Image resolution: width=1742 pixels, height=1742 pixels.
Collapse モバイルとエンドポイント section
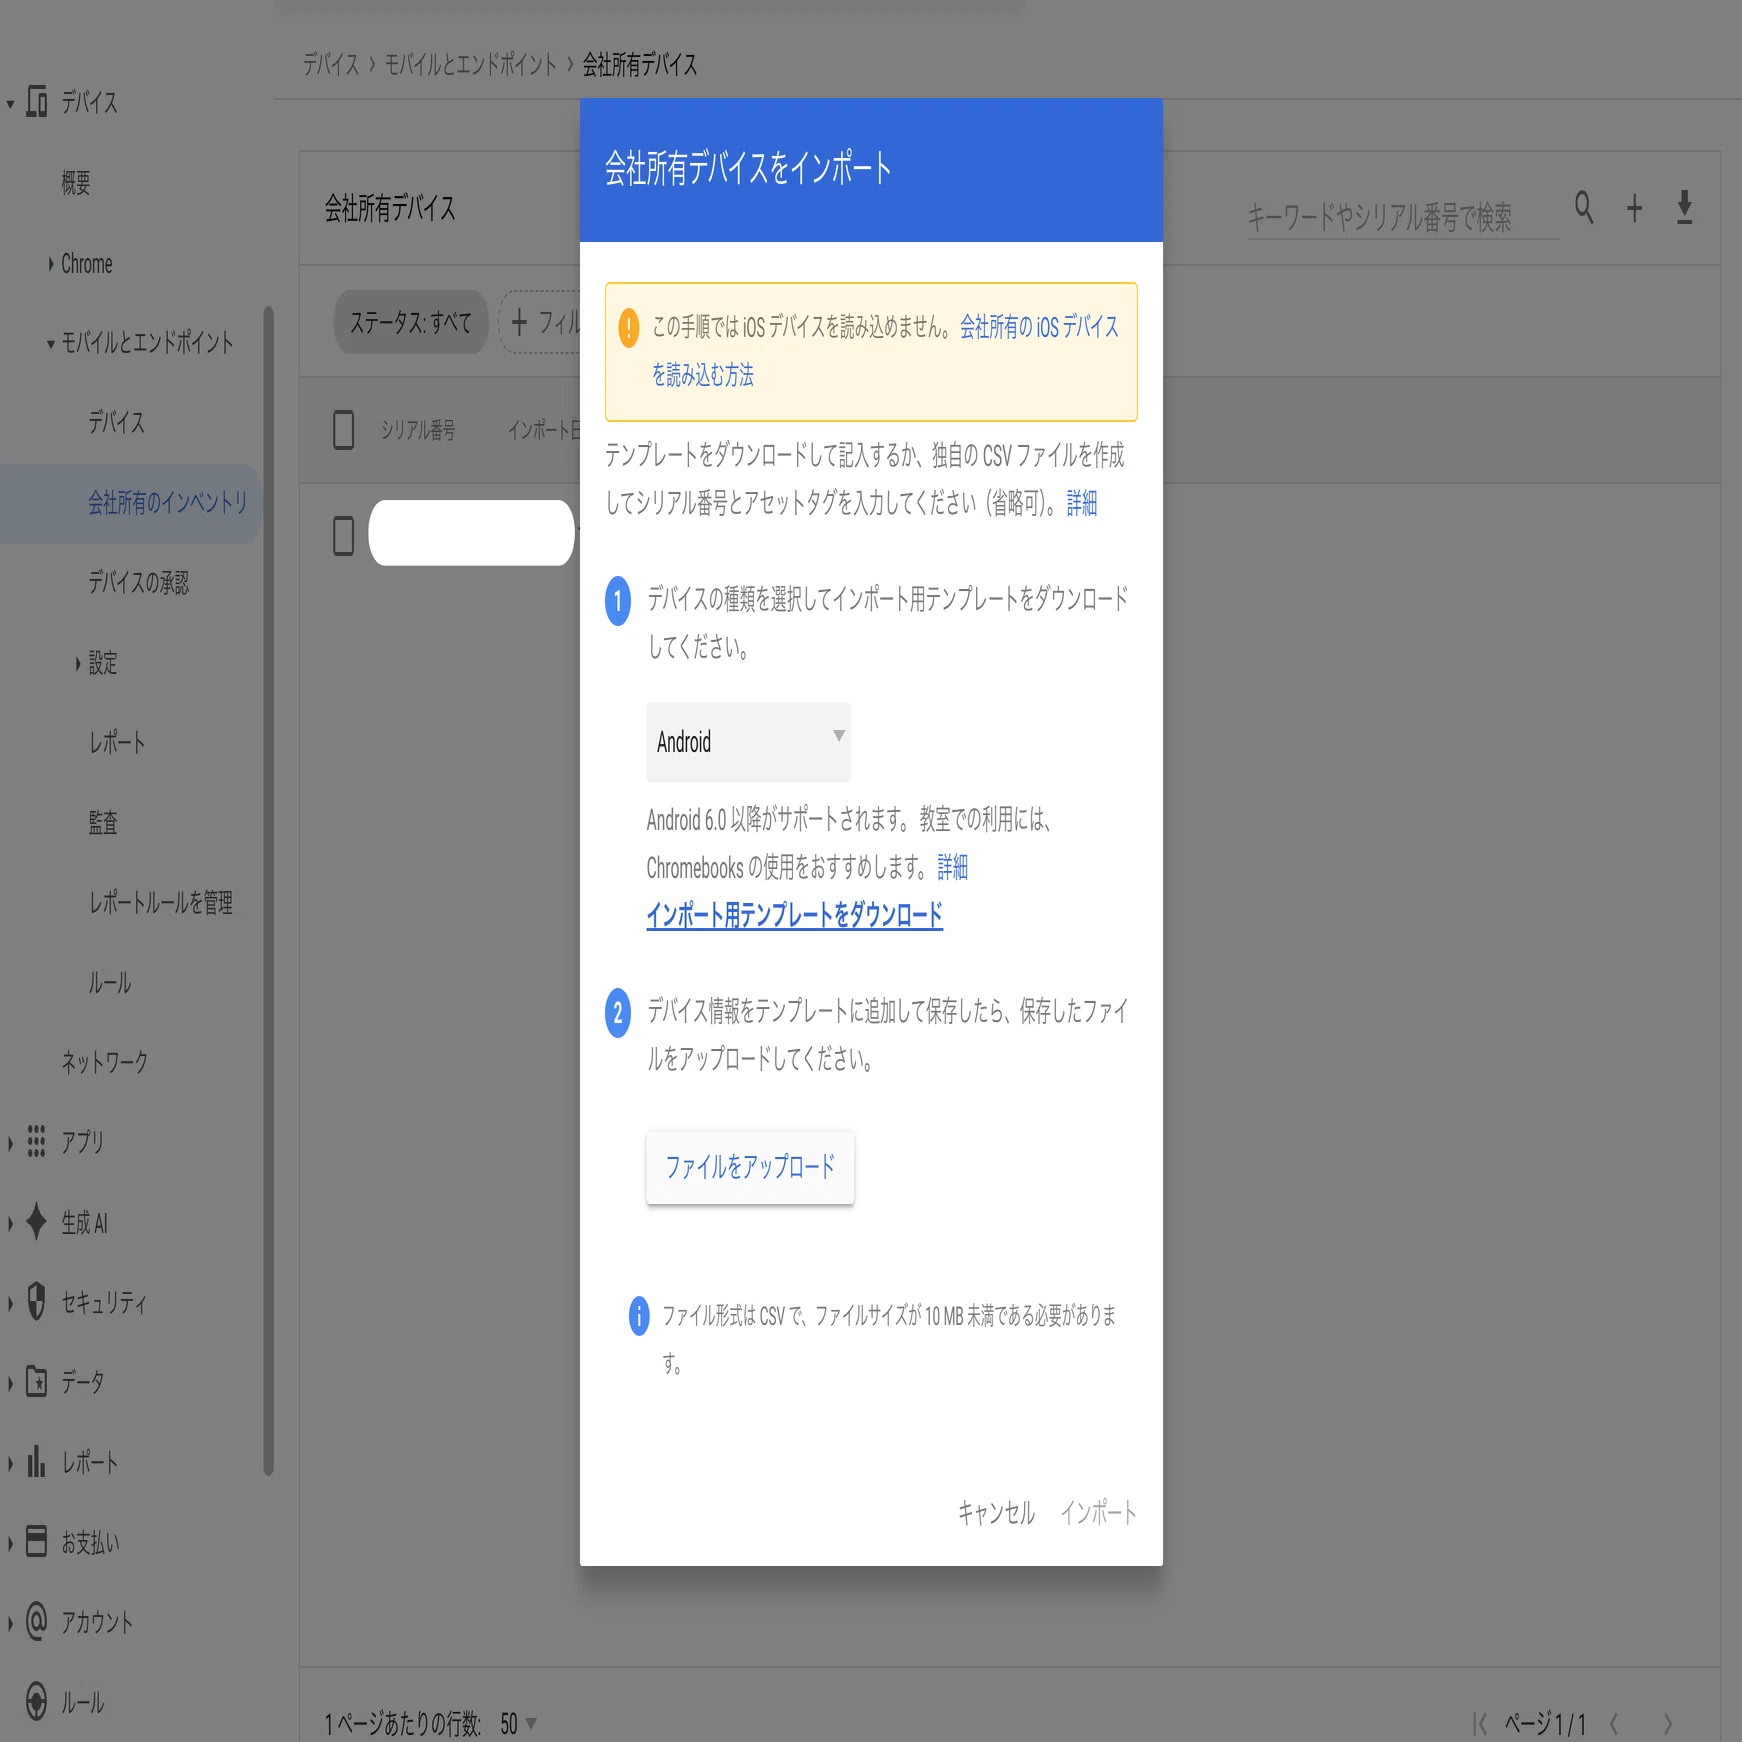50,344
